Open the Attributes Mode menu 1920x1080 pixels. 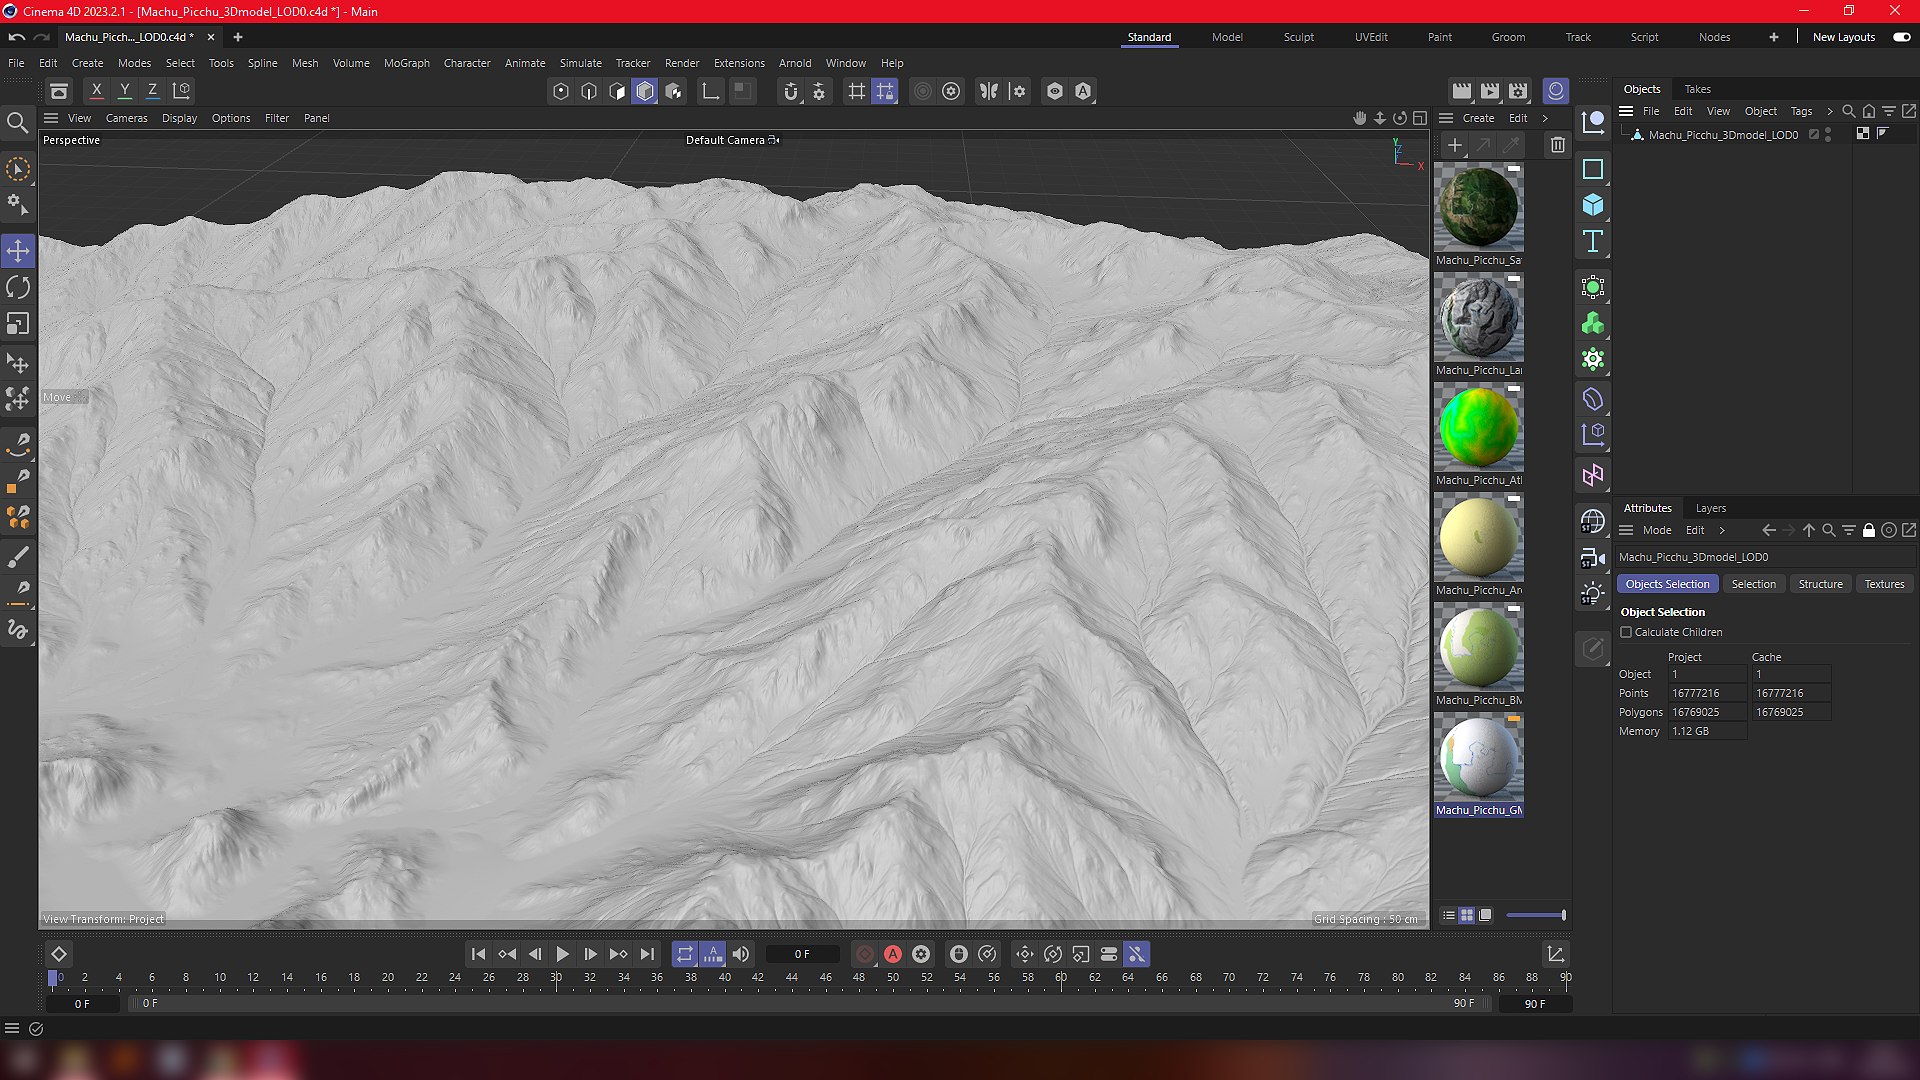pos(1657,531)
